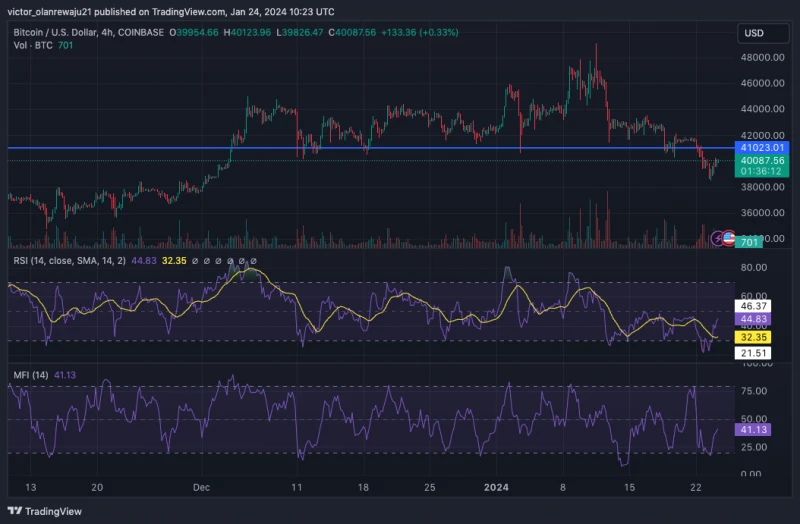Select the MFI (14) indicator legend
The height and width of the screenshot is (524, 800).
[x=32, y=375]
